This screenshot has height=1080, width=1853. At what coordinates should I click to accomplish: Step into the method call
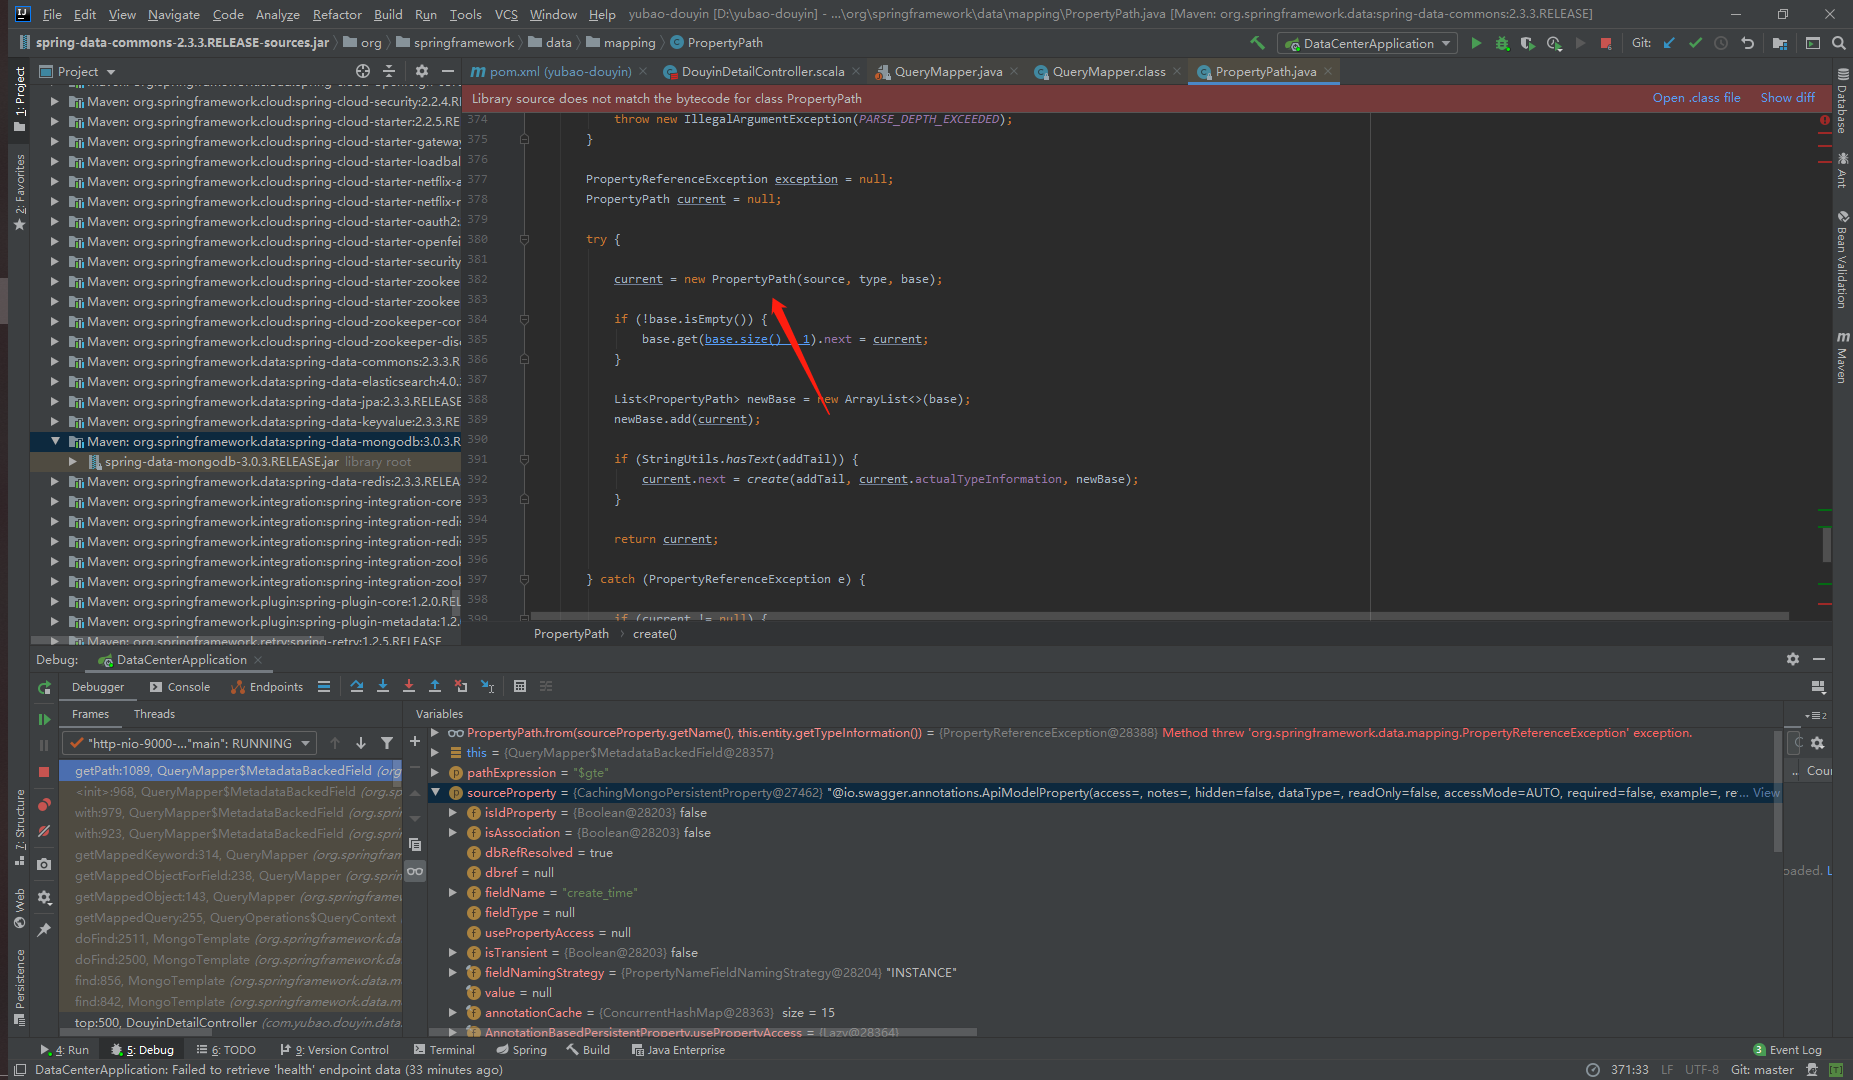[x=383, y=686]
